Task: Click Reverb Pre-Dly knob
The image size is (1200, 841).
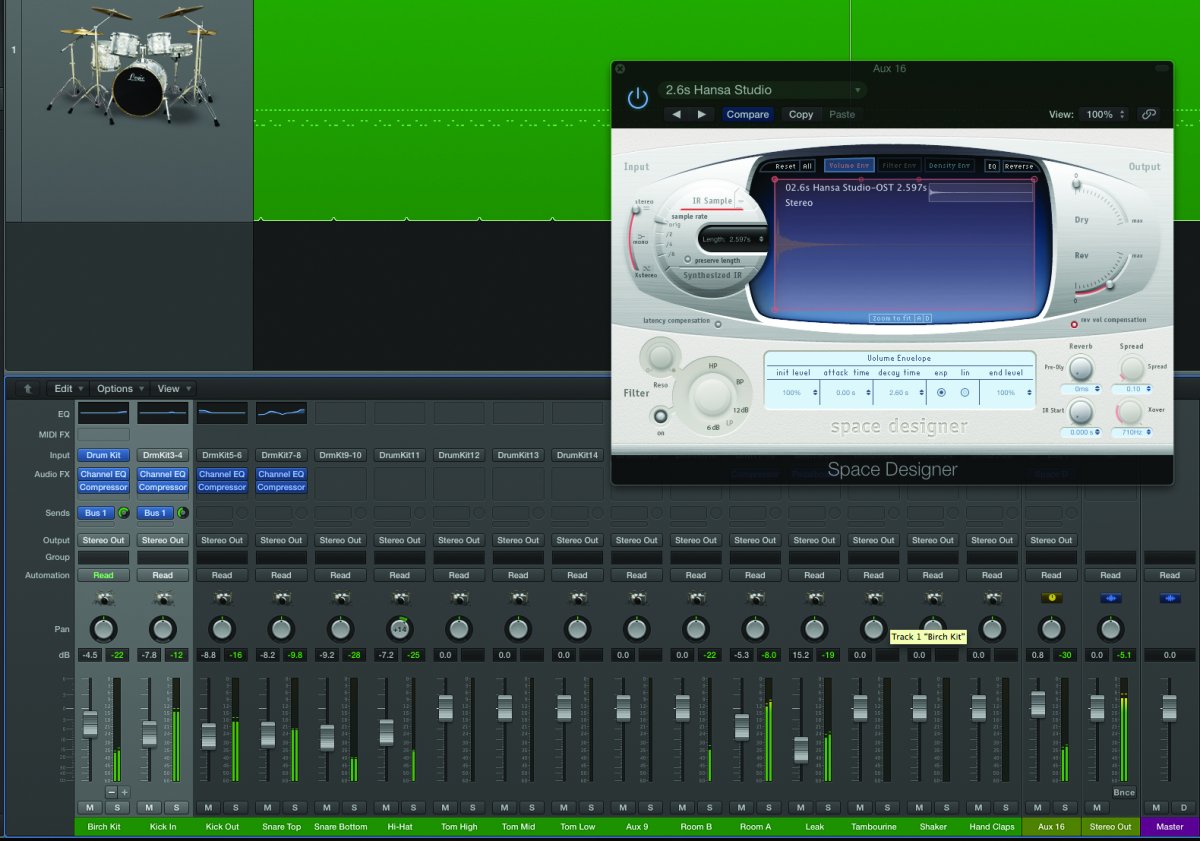Action: click(x=1081, y=367)
